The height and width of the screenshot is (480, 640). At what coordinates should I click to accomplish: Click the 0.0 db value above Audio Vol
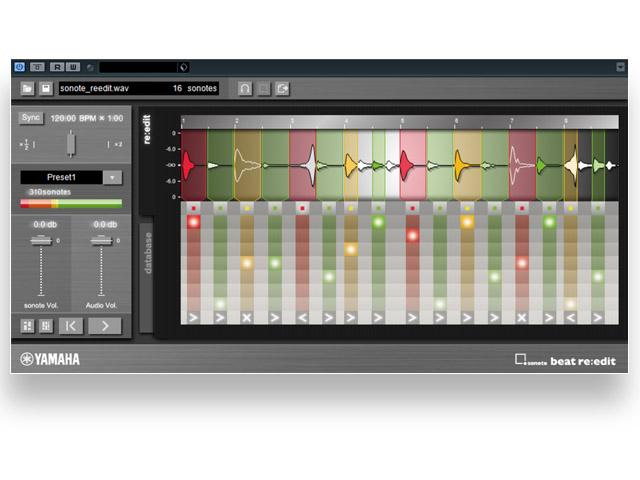105,224
